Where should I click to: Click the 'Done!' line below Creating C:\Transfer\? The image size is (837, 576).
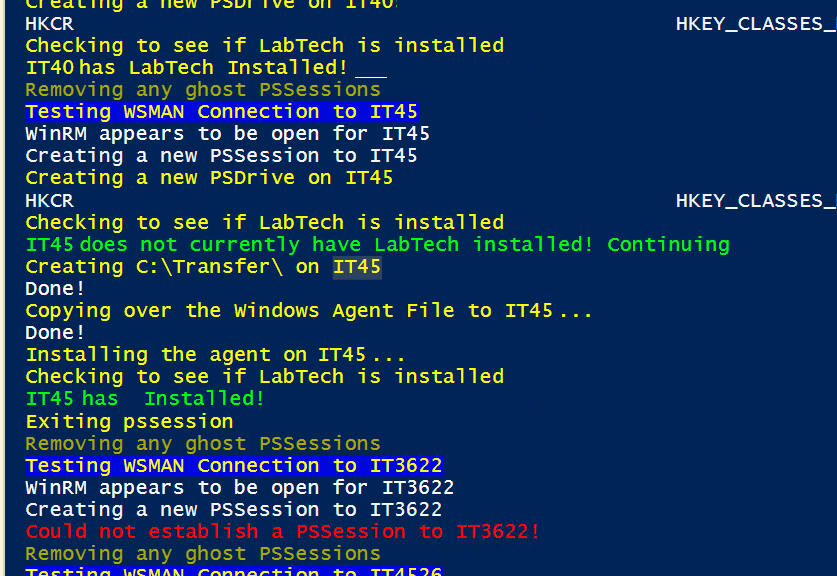pyautogui.click(x=55, y=289)
